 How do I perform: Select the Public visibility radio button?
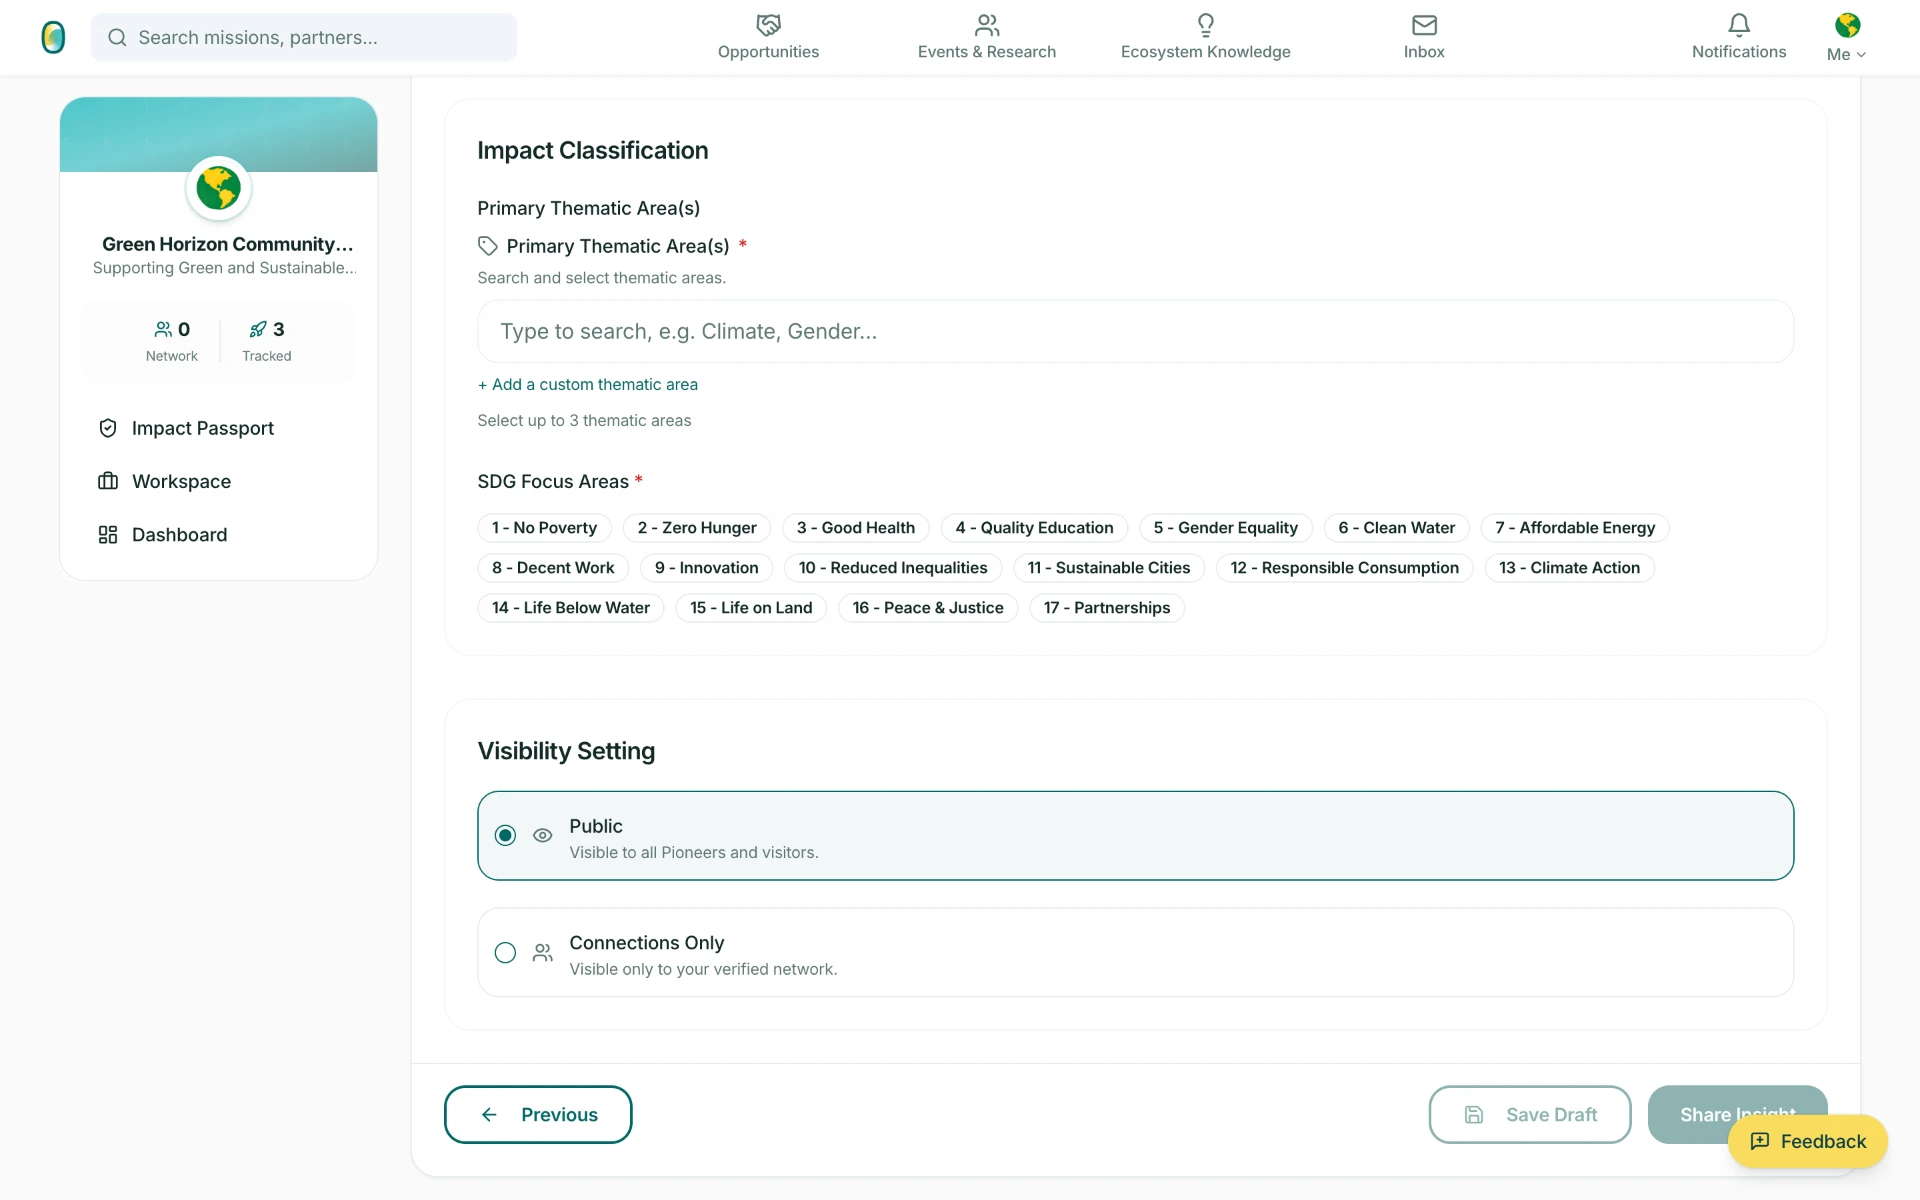tap(506, 835)
